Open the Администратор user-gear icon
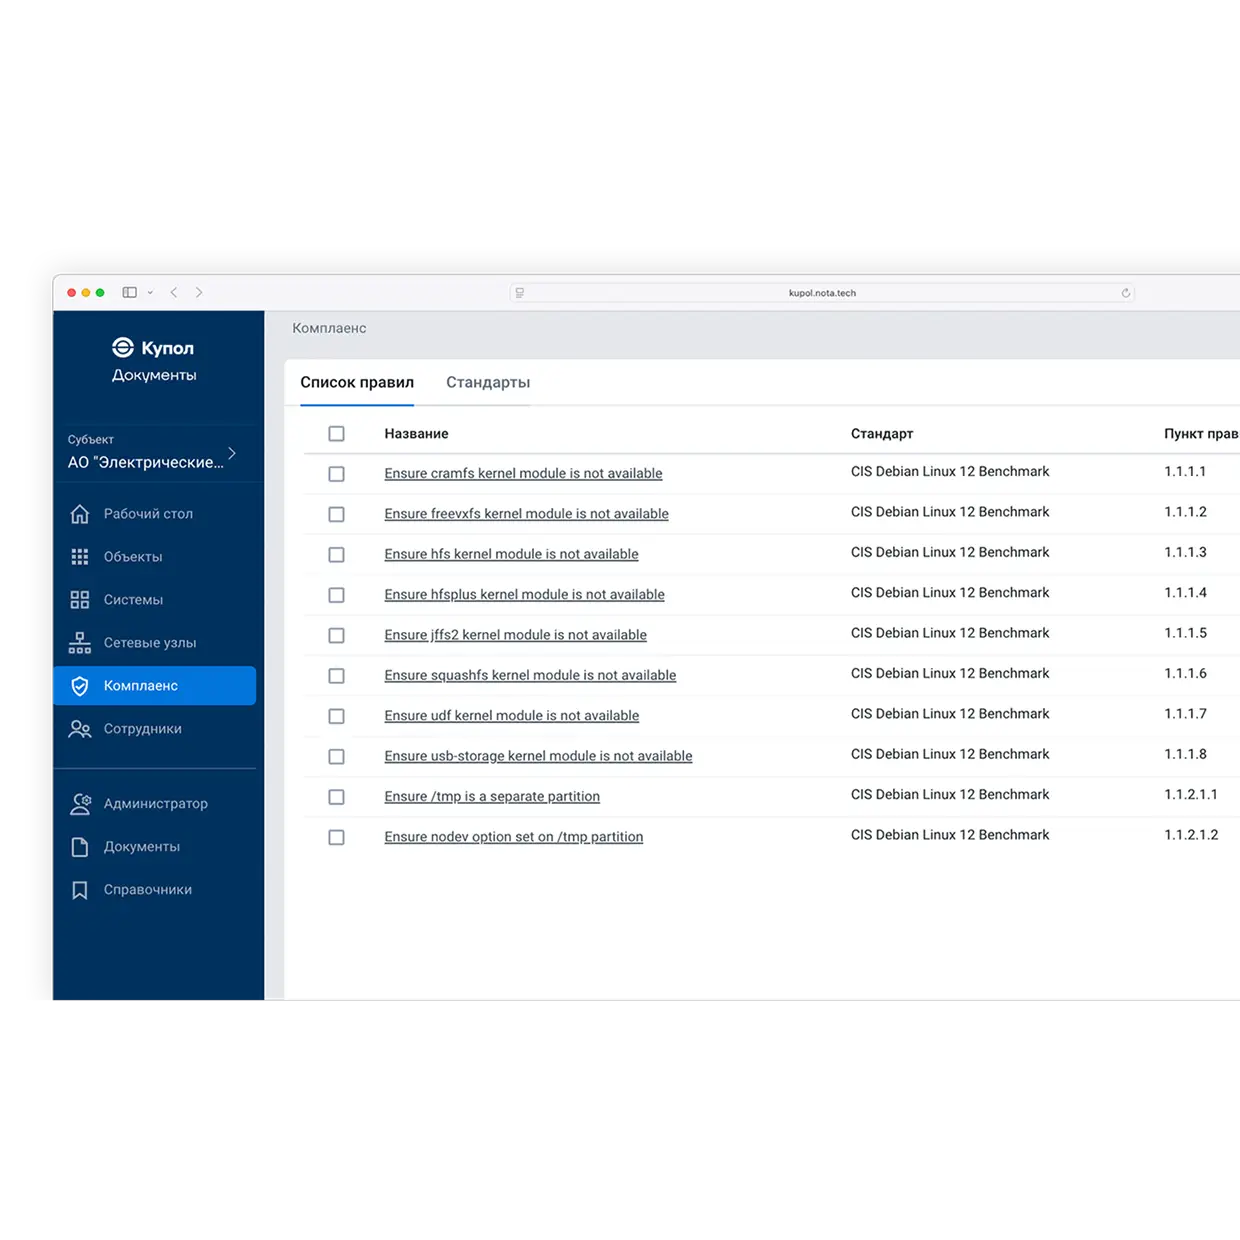The width and height of the screenshot is (1240, 1240). (x=80, y=804)
